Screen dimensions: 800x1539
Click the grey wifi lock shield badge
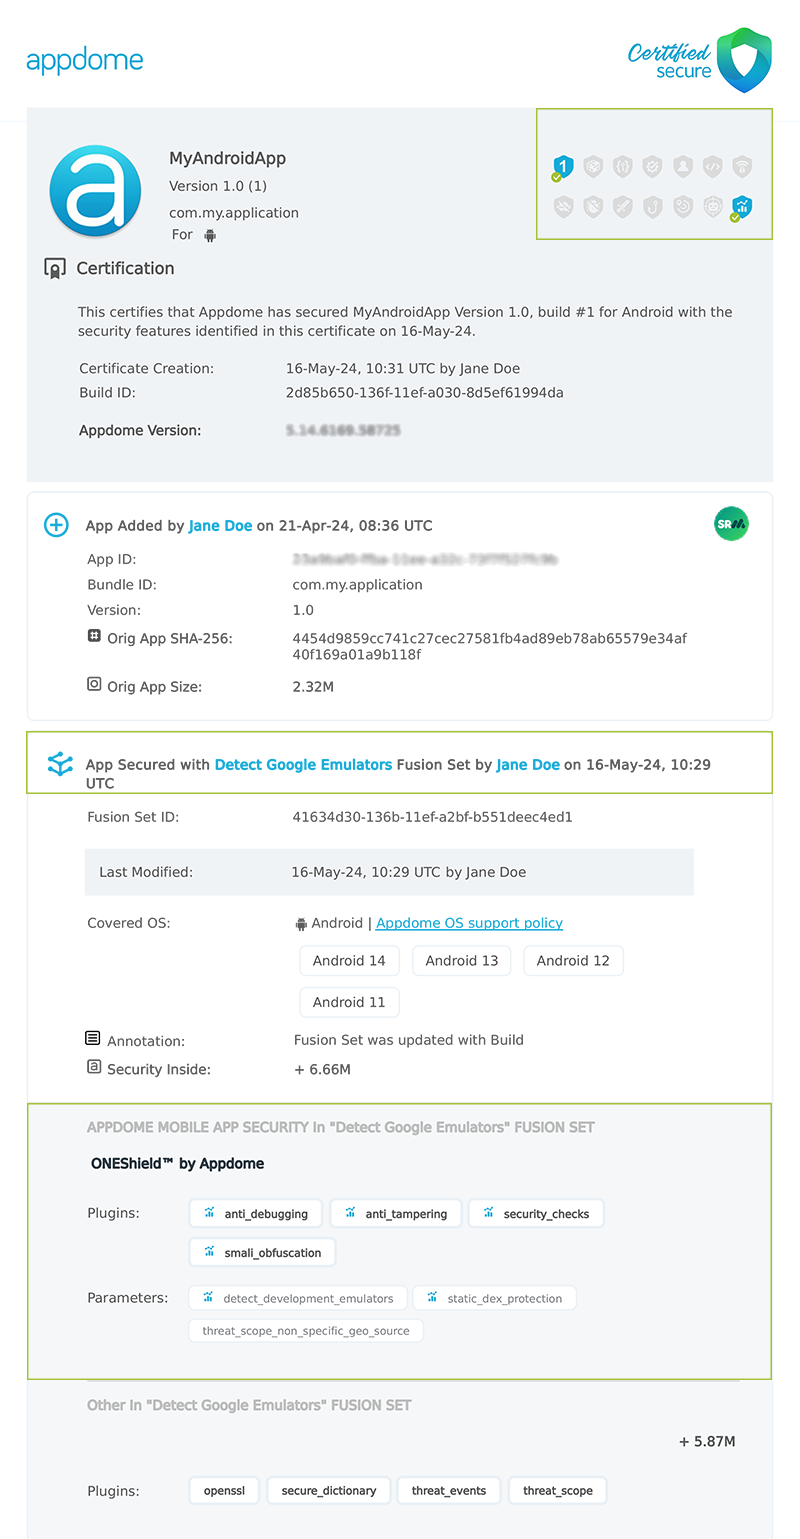point(742,166)
